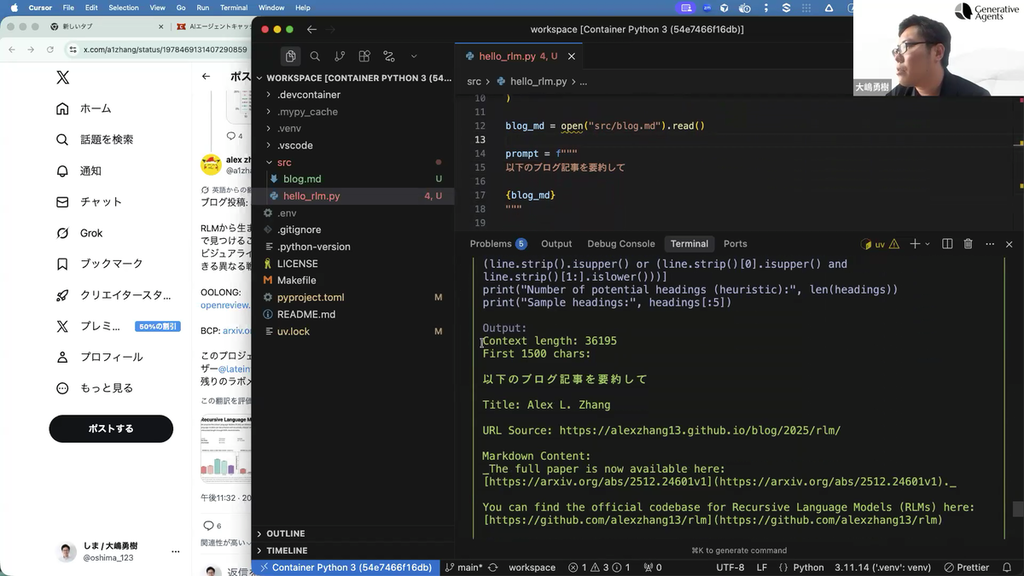
Task: Open notifications bell in status bar
Action: coord(1007,568)
